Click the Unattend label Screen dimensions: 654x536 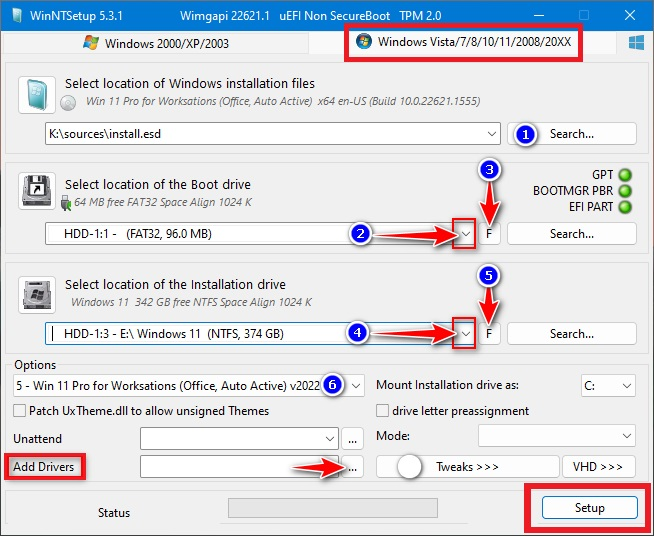pos(38,439)
